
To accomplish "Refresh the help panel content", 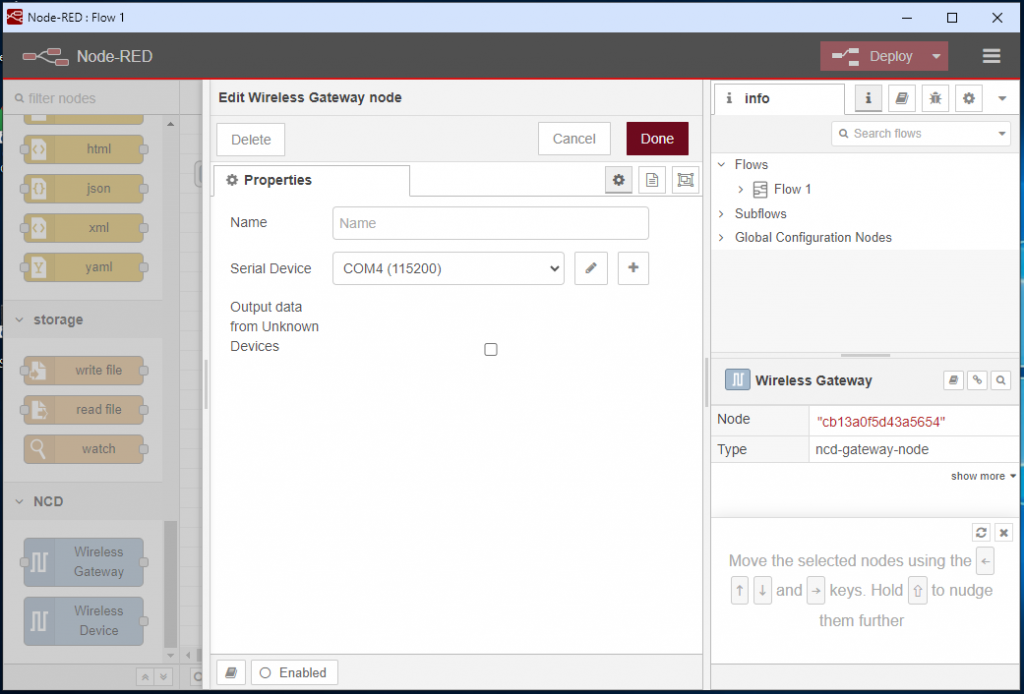I will pos(981,532).
